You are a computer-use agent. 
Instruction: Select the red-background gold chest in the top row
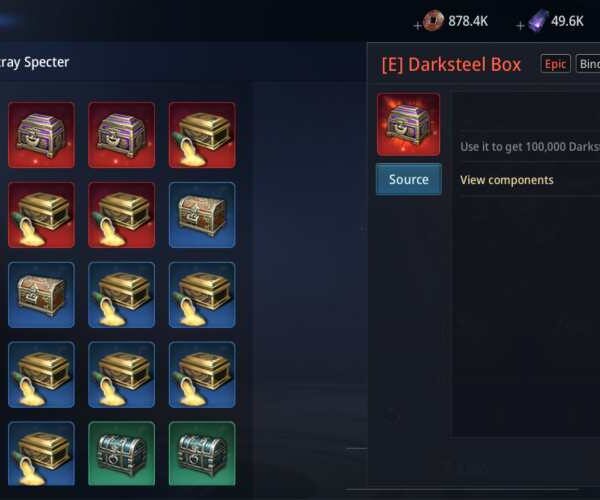[202, 135]
